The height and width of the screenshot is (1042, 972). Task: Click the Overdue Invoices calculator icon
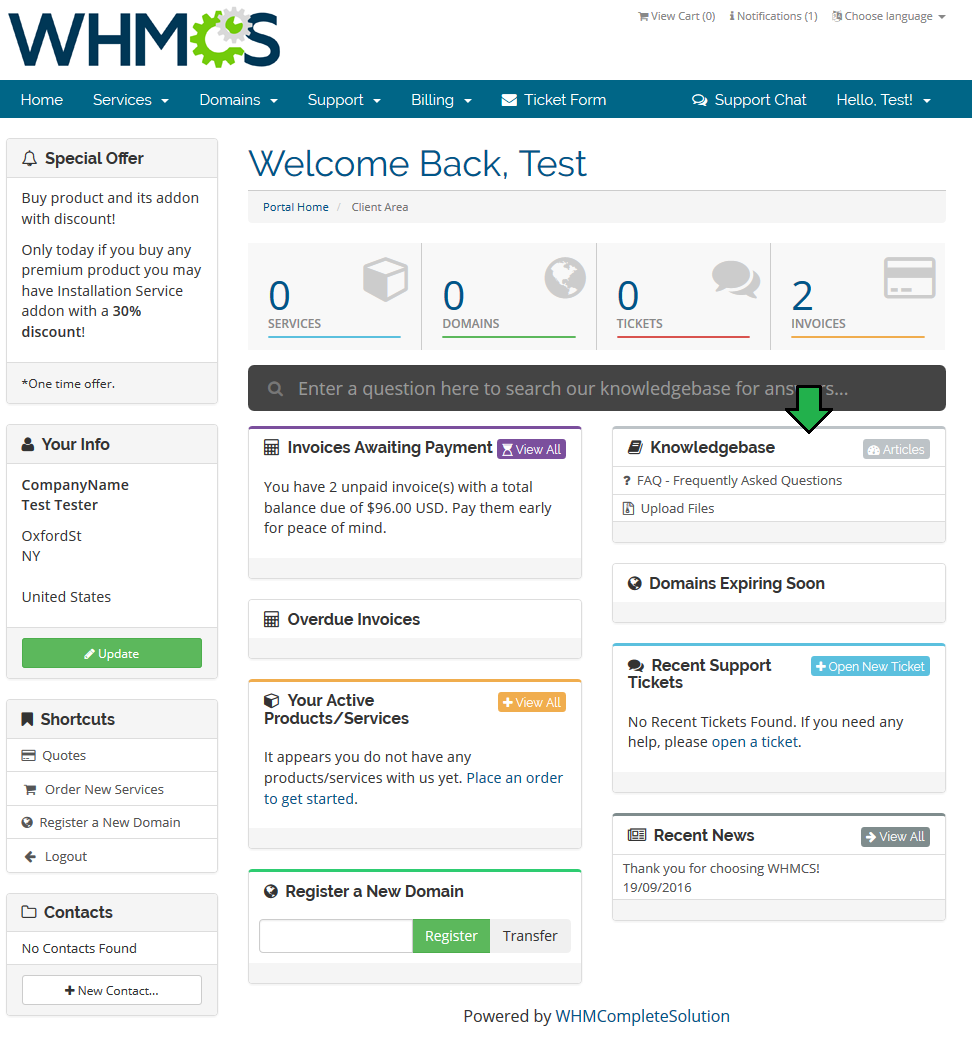(x=271, y=619)
